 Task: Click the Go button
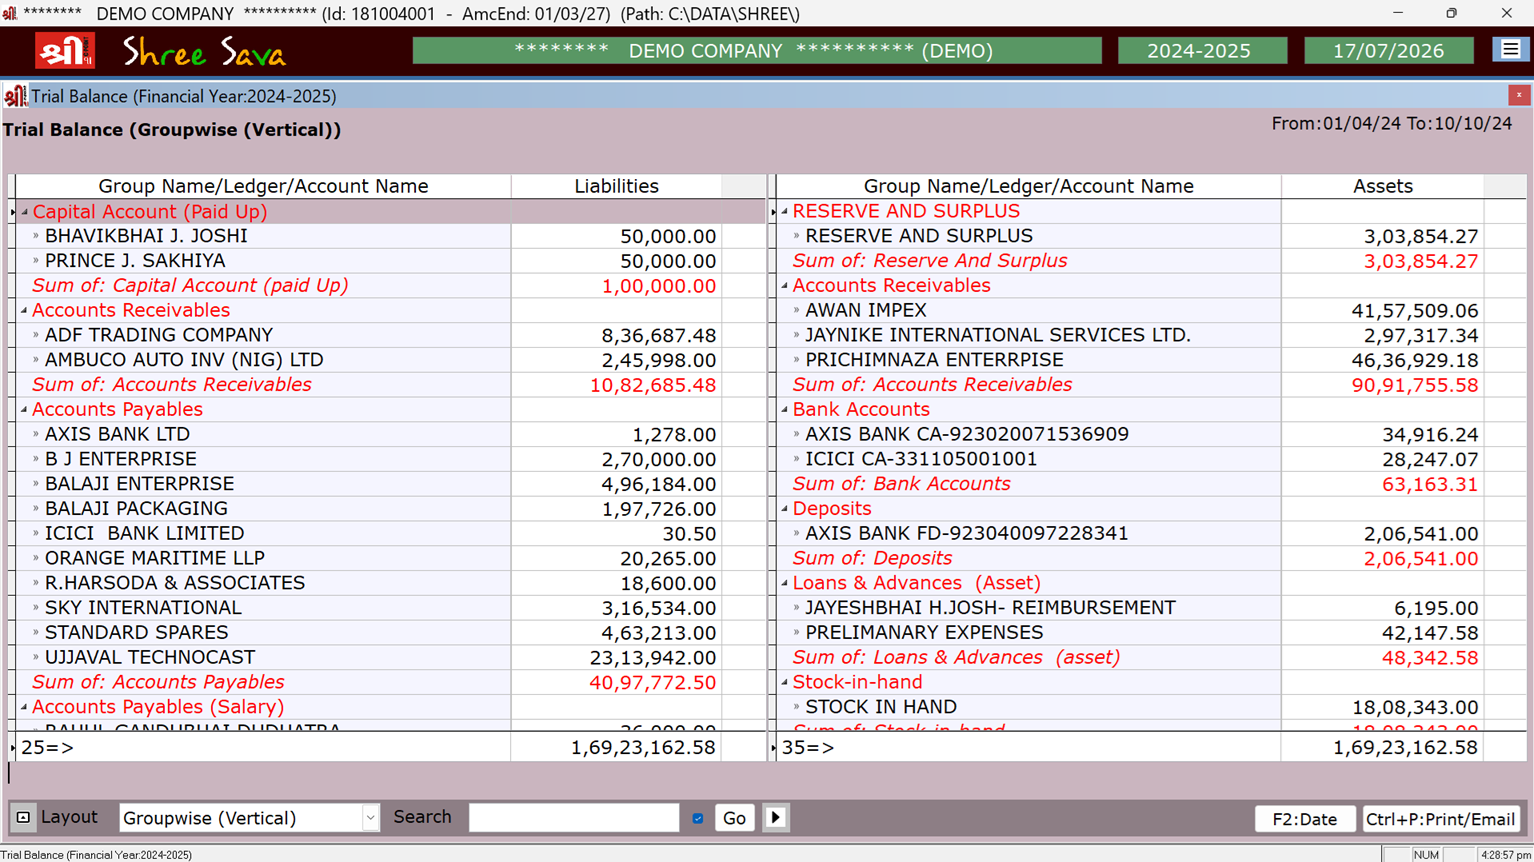(734, 818)
